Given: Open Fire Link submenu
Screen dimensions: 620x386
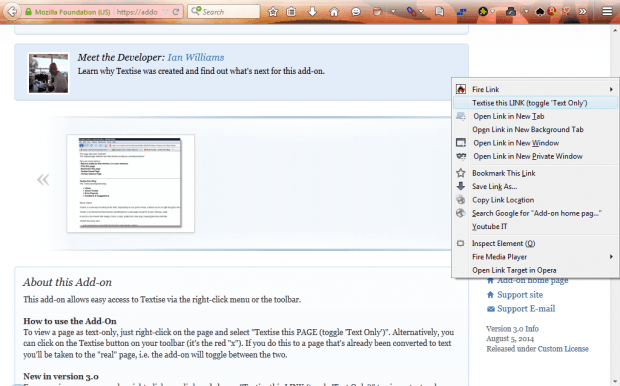Looking at the screenshot, I should [535, 89].
